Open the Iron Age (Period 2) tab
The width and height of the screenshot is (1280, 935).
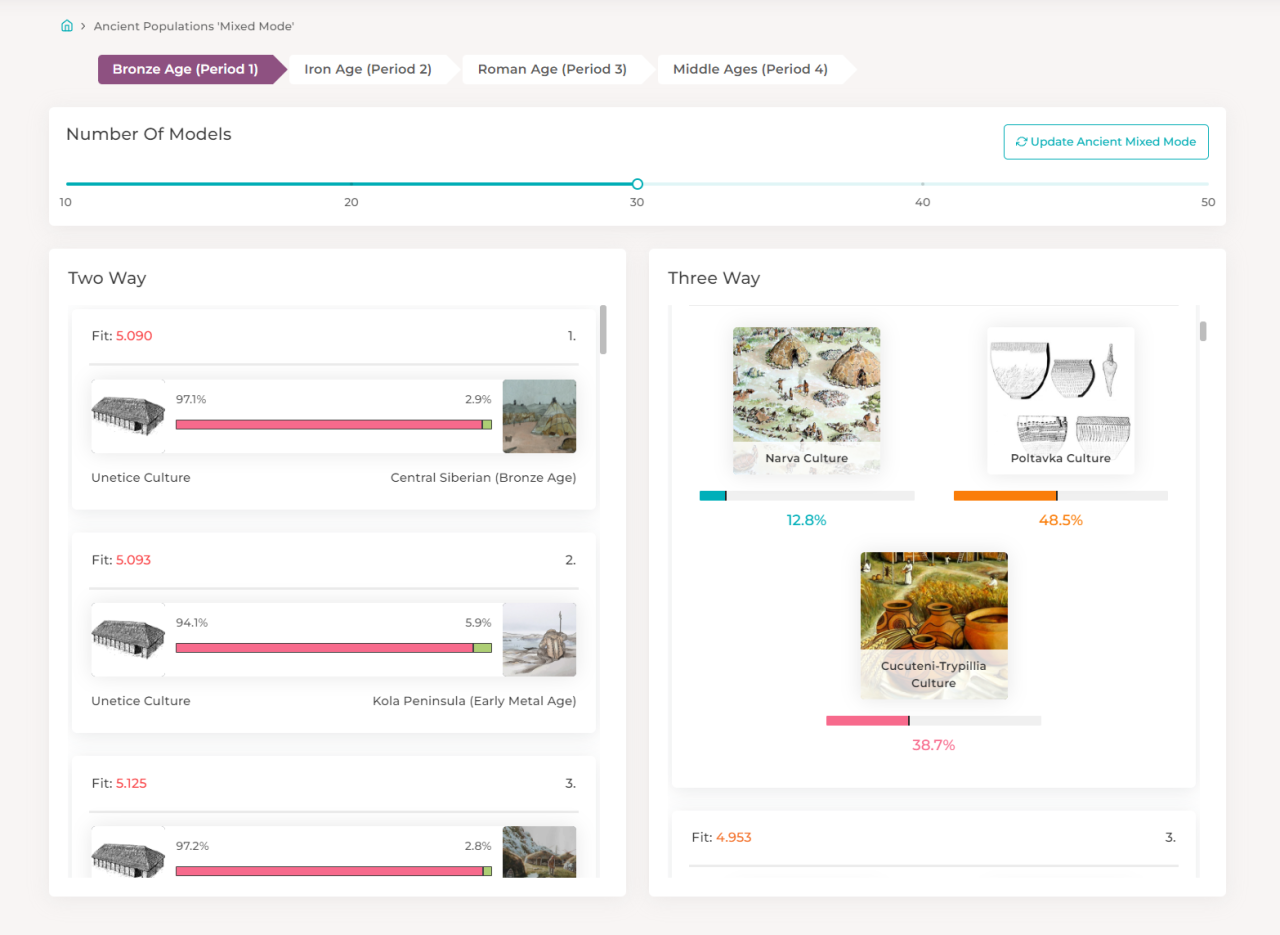(x=368, y=69)
